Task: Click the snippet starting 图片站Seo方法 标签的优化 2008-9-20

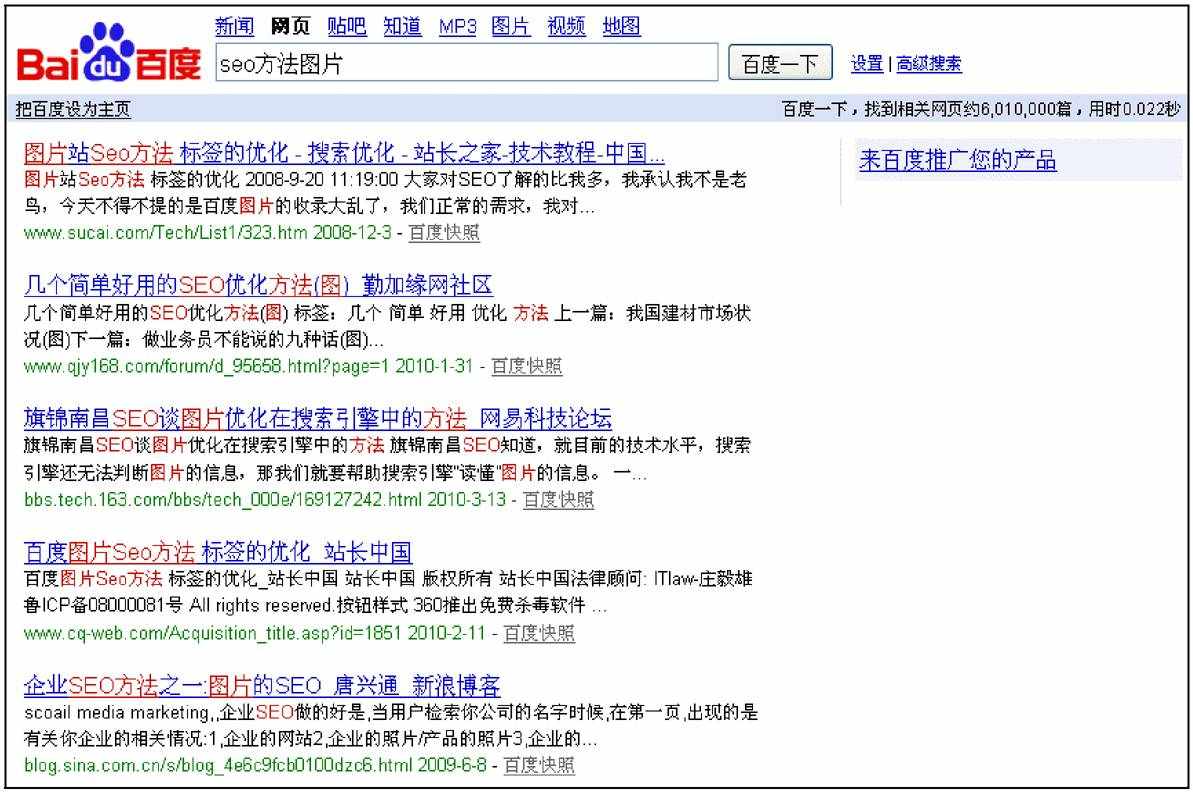Action: click(385, 193)
